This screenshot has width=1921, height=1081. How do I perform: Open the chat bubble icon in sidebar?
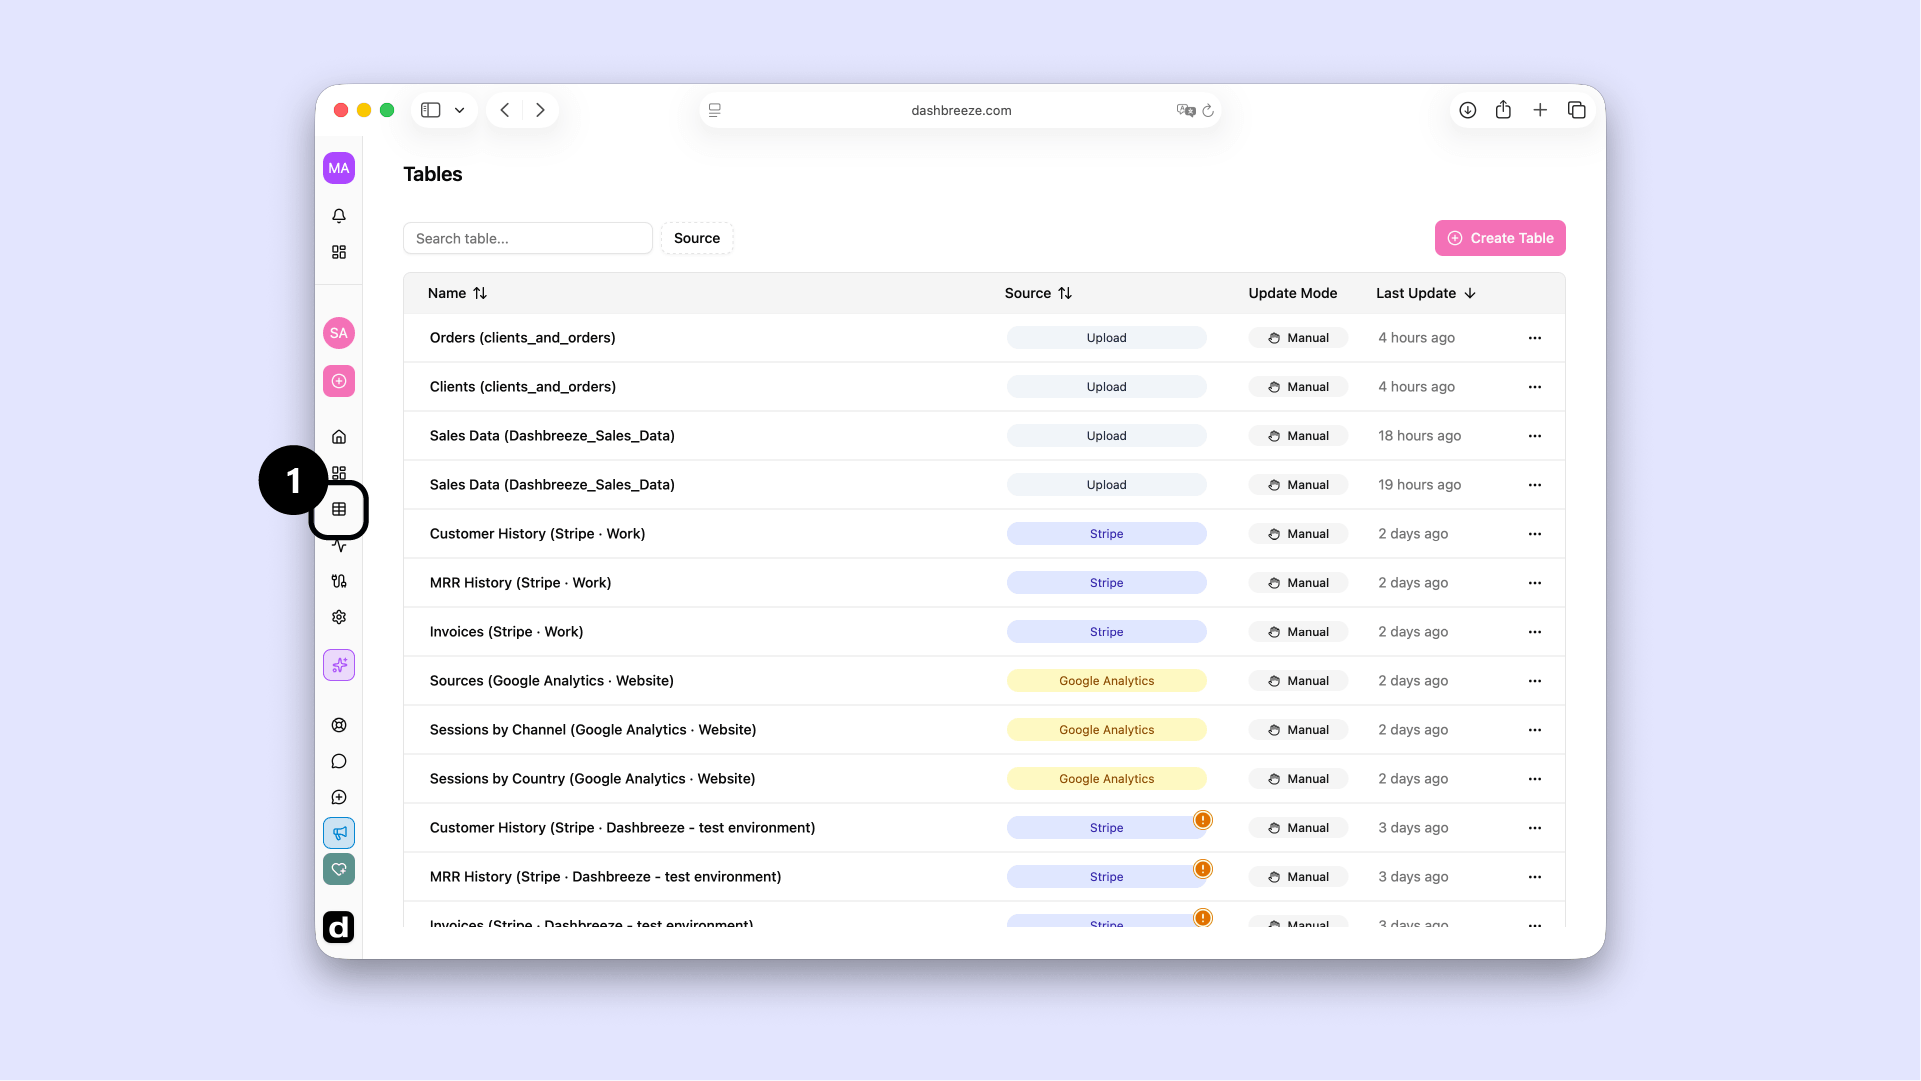pyautogui.click(x=339, y=761)
